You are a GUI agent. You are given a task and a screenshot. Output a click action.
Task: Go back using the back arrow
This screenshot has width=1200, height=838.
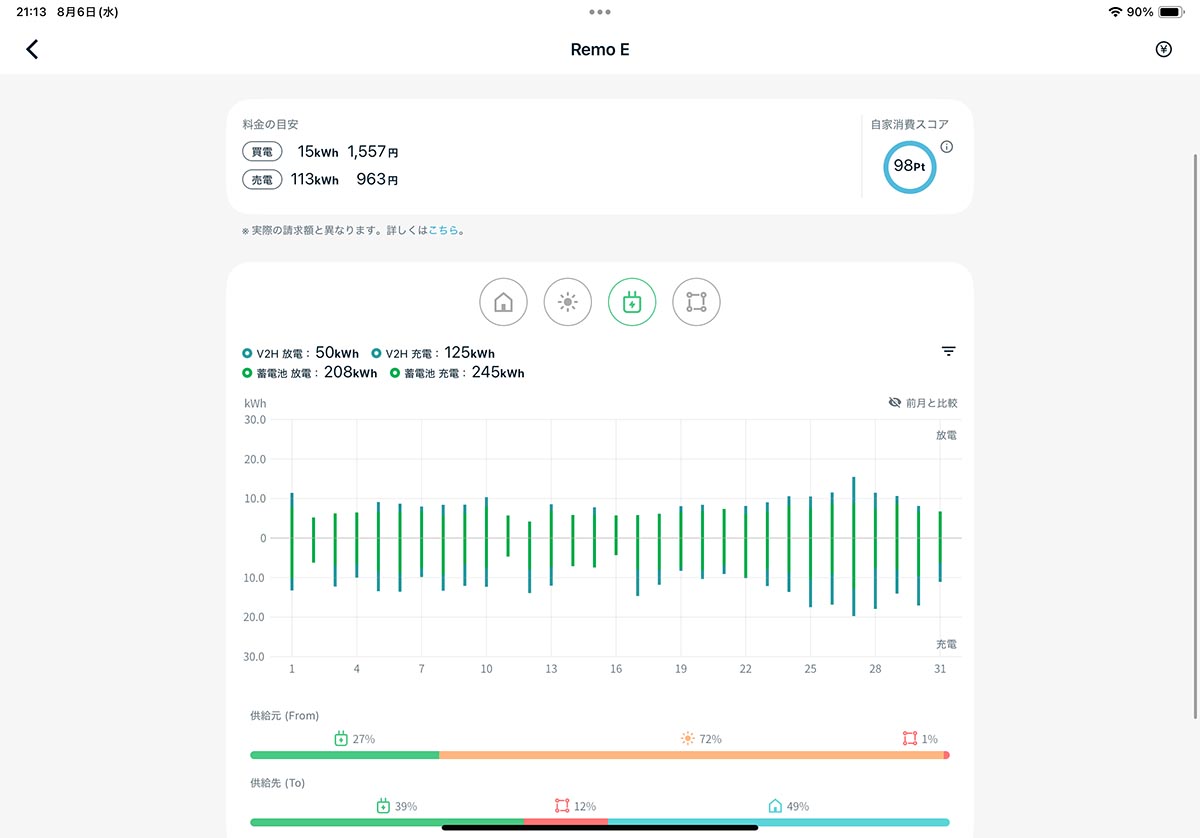pos(32,49)
